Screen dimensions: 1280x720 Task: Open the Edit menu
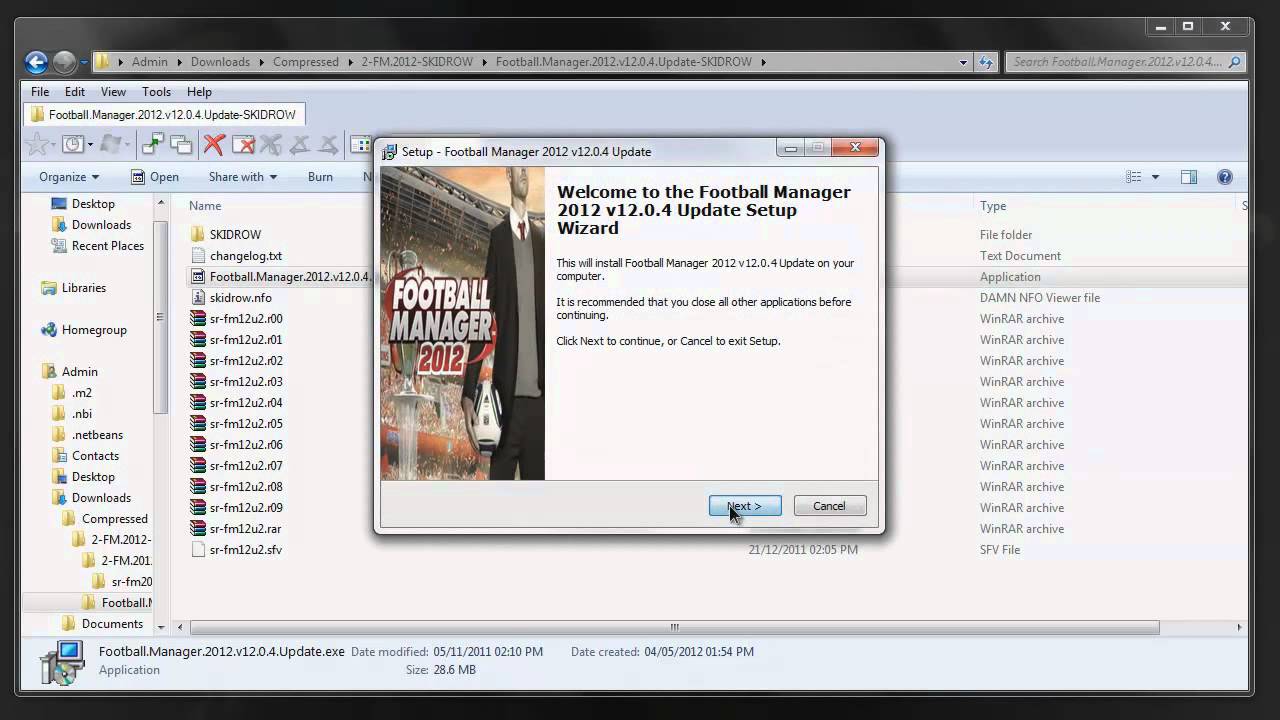pyautogui.click(x=75, y=92)
